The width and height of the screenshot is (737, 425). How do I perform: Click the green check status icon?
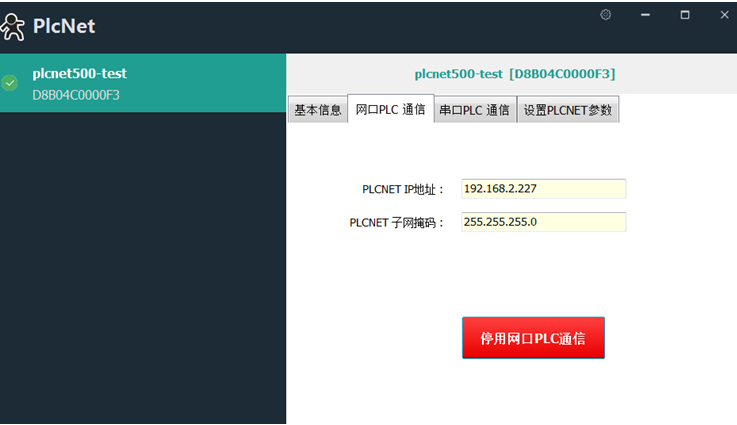[x=9, y=83]
